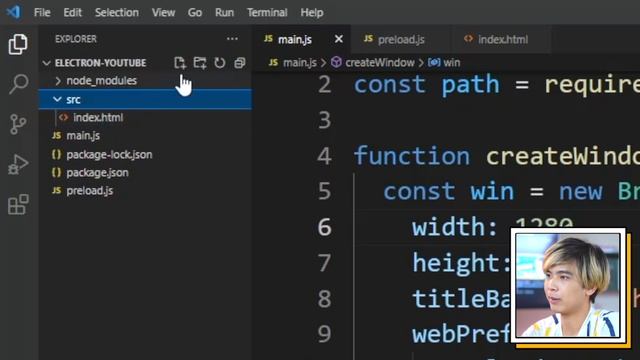
Task: Open the File menu
Action: [42, 13]
